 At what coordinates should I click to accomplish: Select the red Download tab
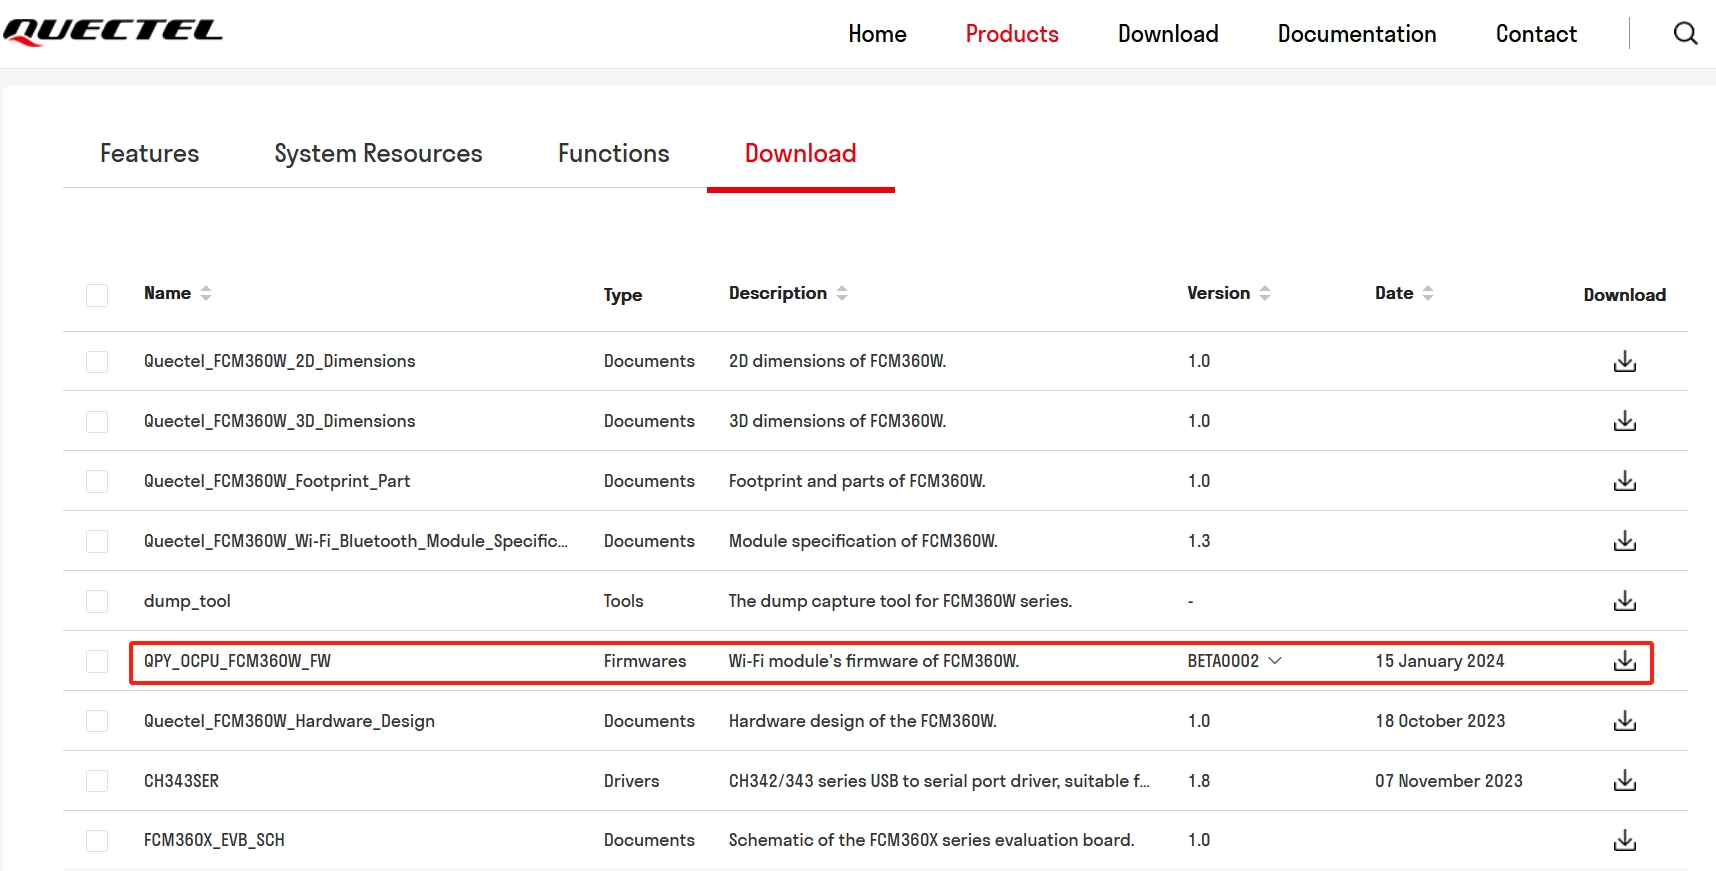[800, 153]
